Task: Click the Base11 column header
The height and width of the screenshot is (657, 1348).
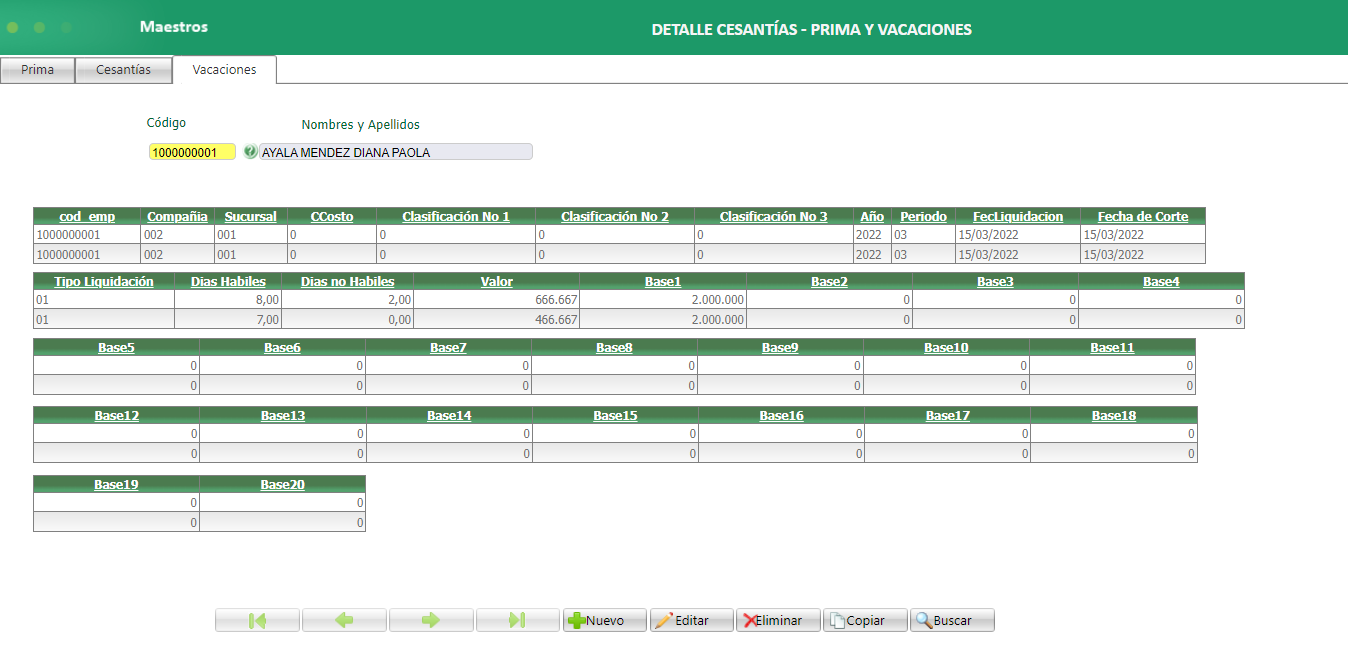Action: pos(1112,347)
